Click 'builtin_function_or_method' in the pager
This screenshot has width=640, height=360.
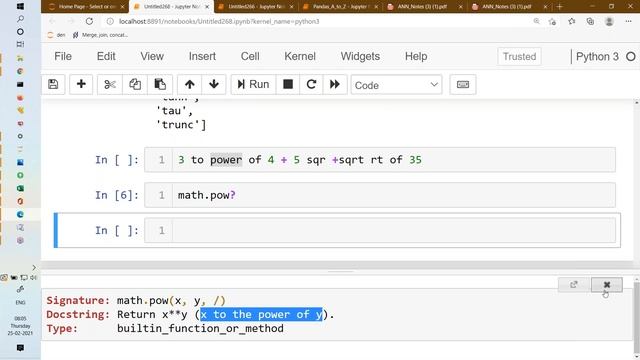(x=200, y=329)
